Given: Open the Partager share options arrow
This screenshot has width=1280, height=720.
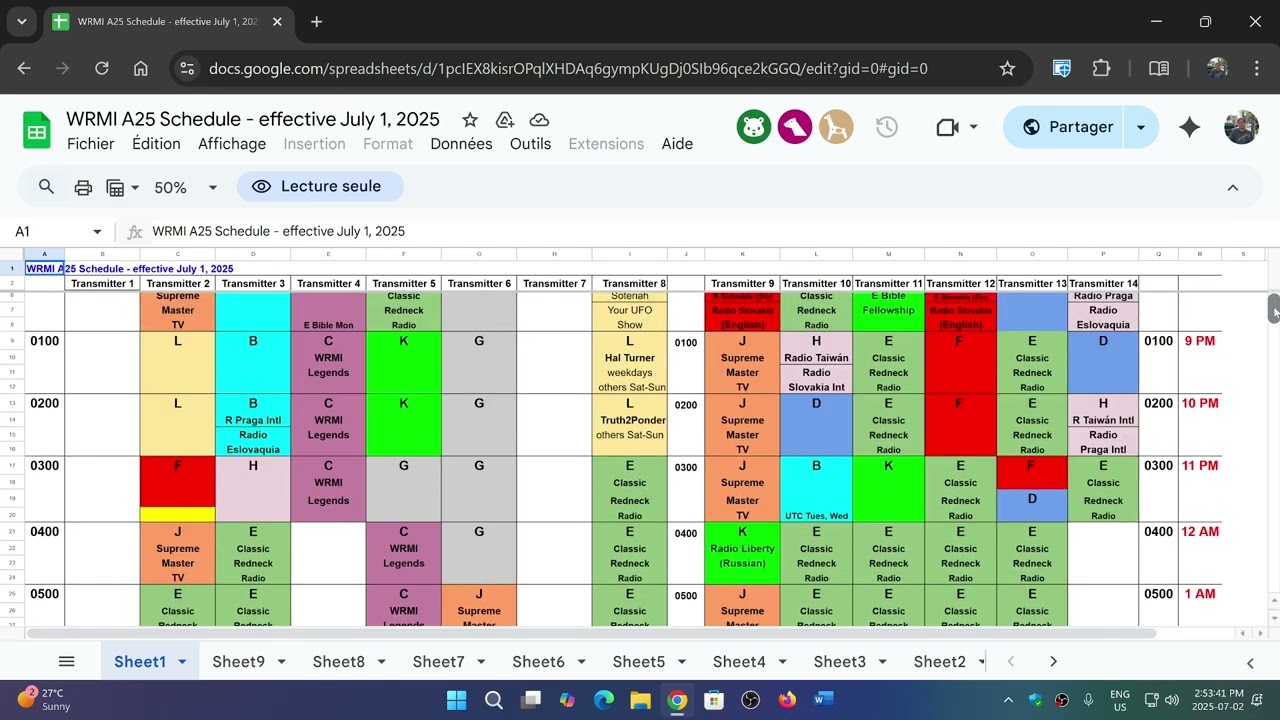Looking at the screenshot, I should (x=1141, y=127).
